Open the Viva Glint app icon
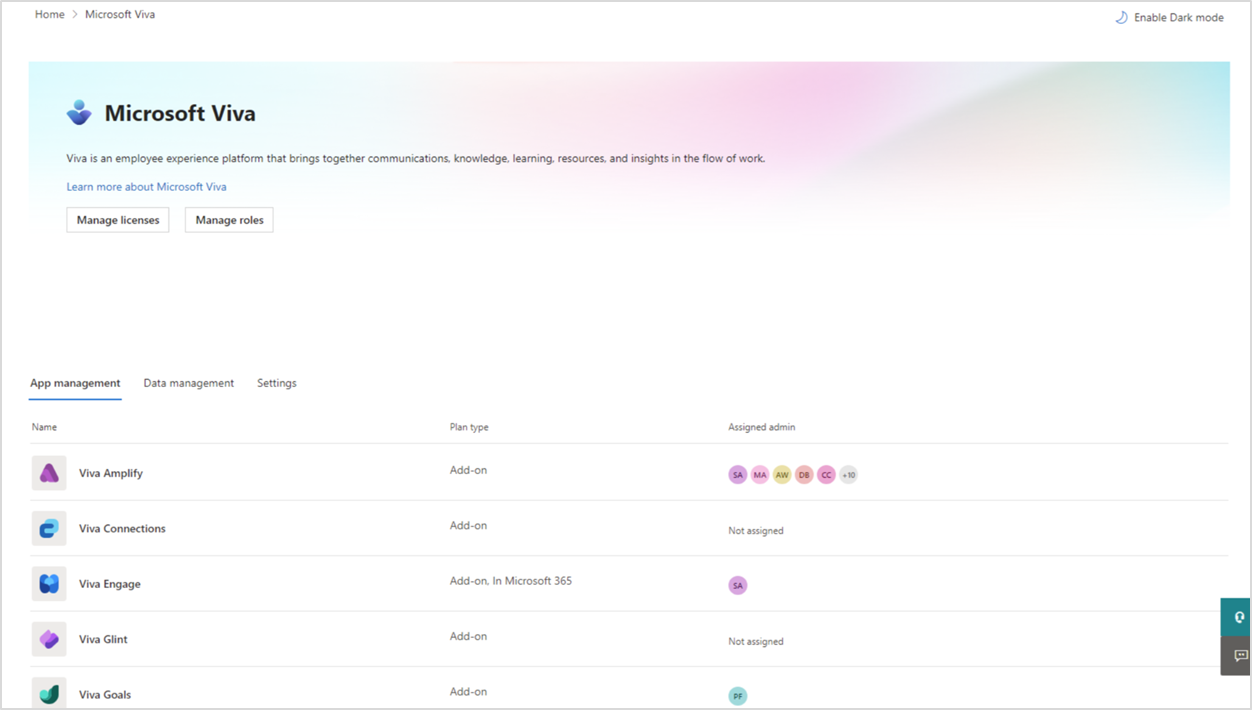This screenshot has height=710, width=1252. pyautogui.click(x=48, y=638)
